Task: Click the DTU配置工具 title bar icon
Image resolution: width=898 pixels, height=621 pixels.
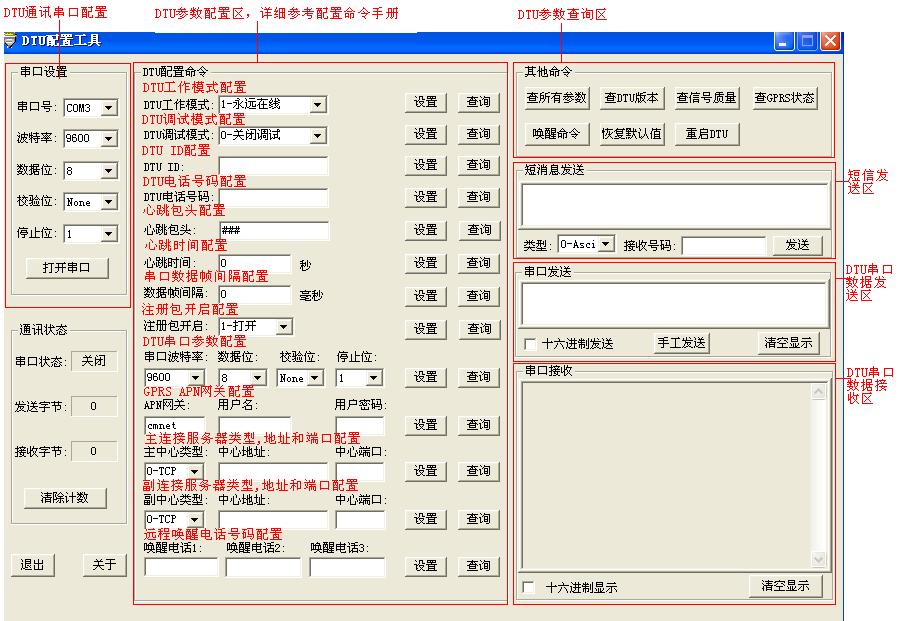Action: [10, 41]
